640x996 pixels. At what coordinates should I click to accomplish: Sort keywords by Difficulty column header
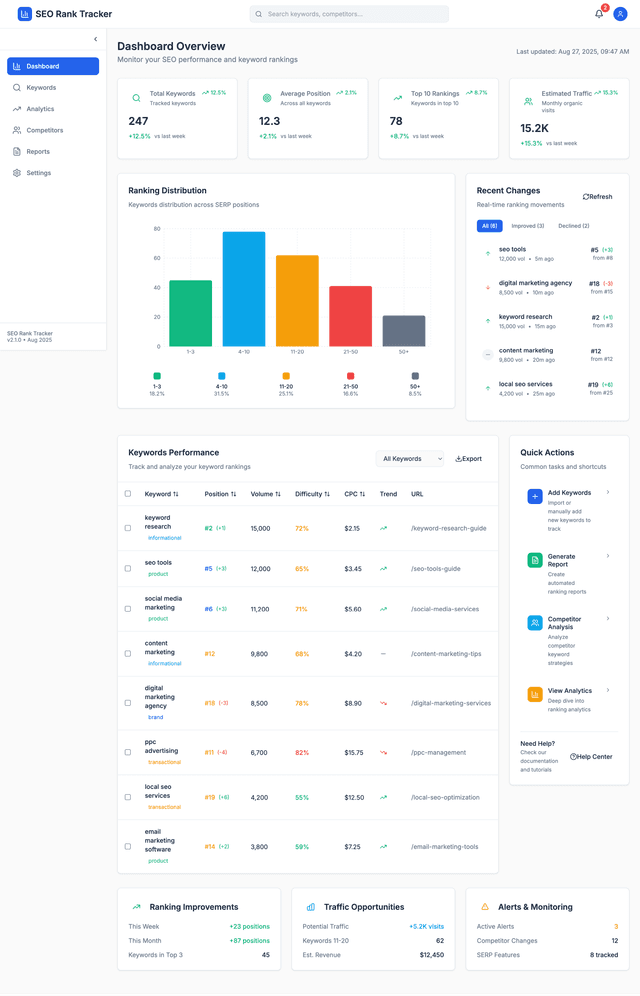point(312,494)
